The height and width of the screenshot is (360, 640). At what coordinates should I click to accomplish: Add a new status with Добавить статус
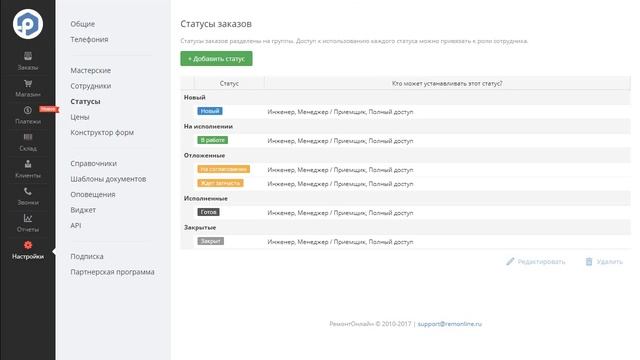216,58
